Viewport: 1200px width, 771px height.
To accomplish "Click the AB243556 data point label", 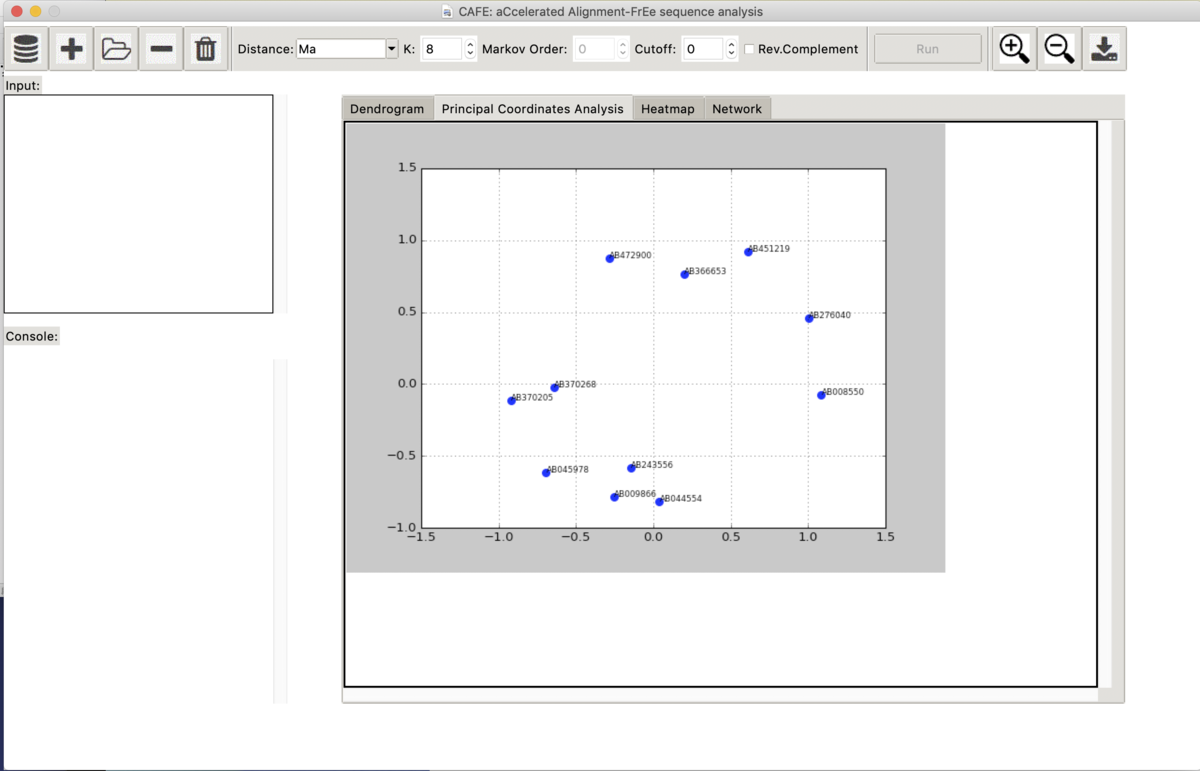I will tap(652, 465).
